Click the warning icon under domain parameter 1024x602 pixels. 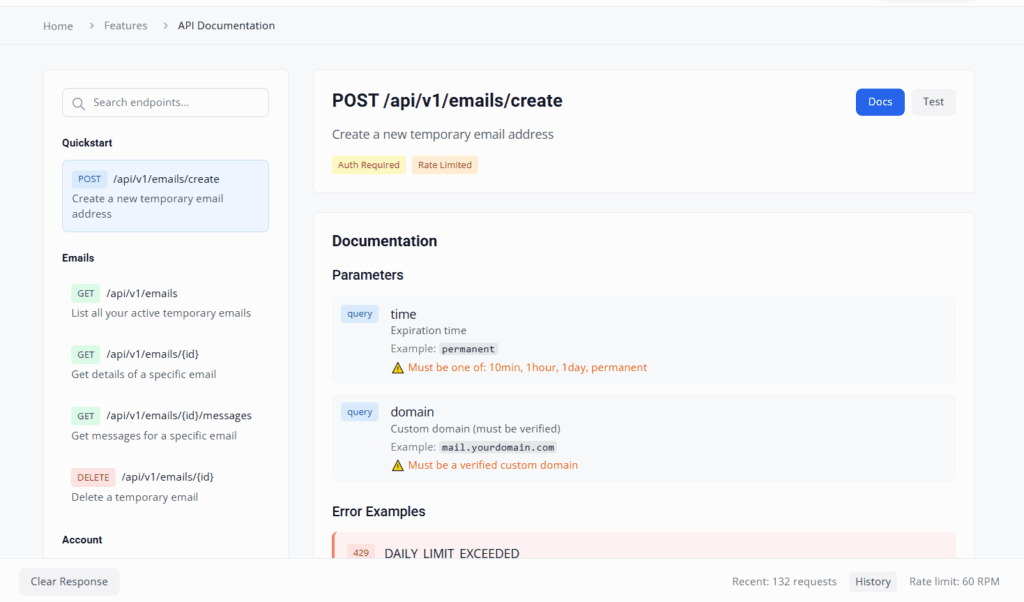pos(398,466)
